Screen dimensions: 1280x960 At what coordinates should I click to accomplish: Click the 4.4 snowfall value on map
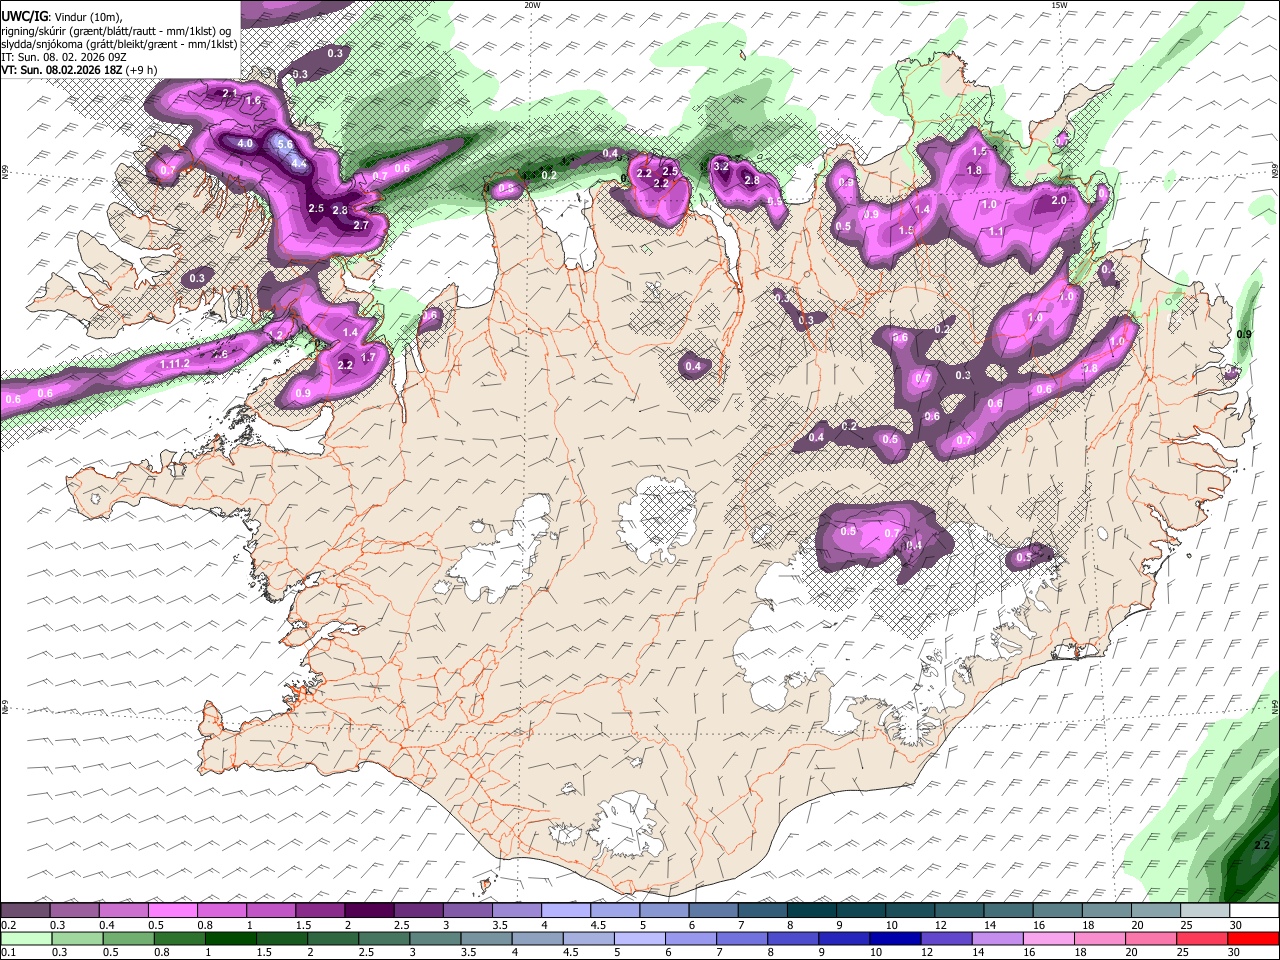(298, 163)
